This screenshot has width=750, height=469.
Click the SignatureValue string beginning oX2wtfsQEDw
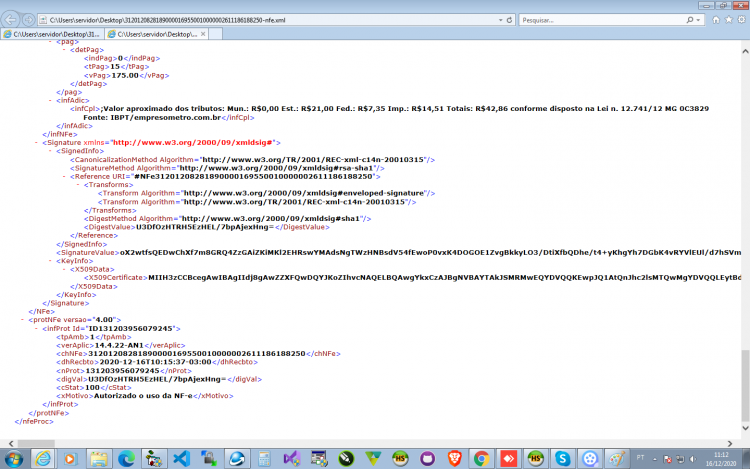click(430, 252)
